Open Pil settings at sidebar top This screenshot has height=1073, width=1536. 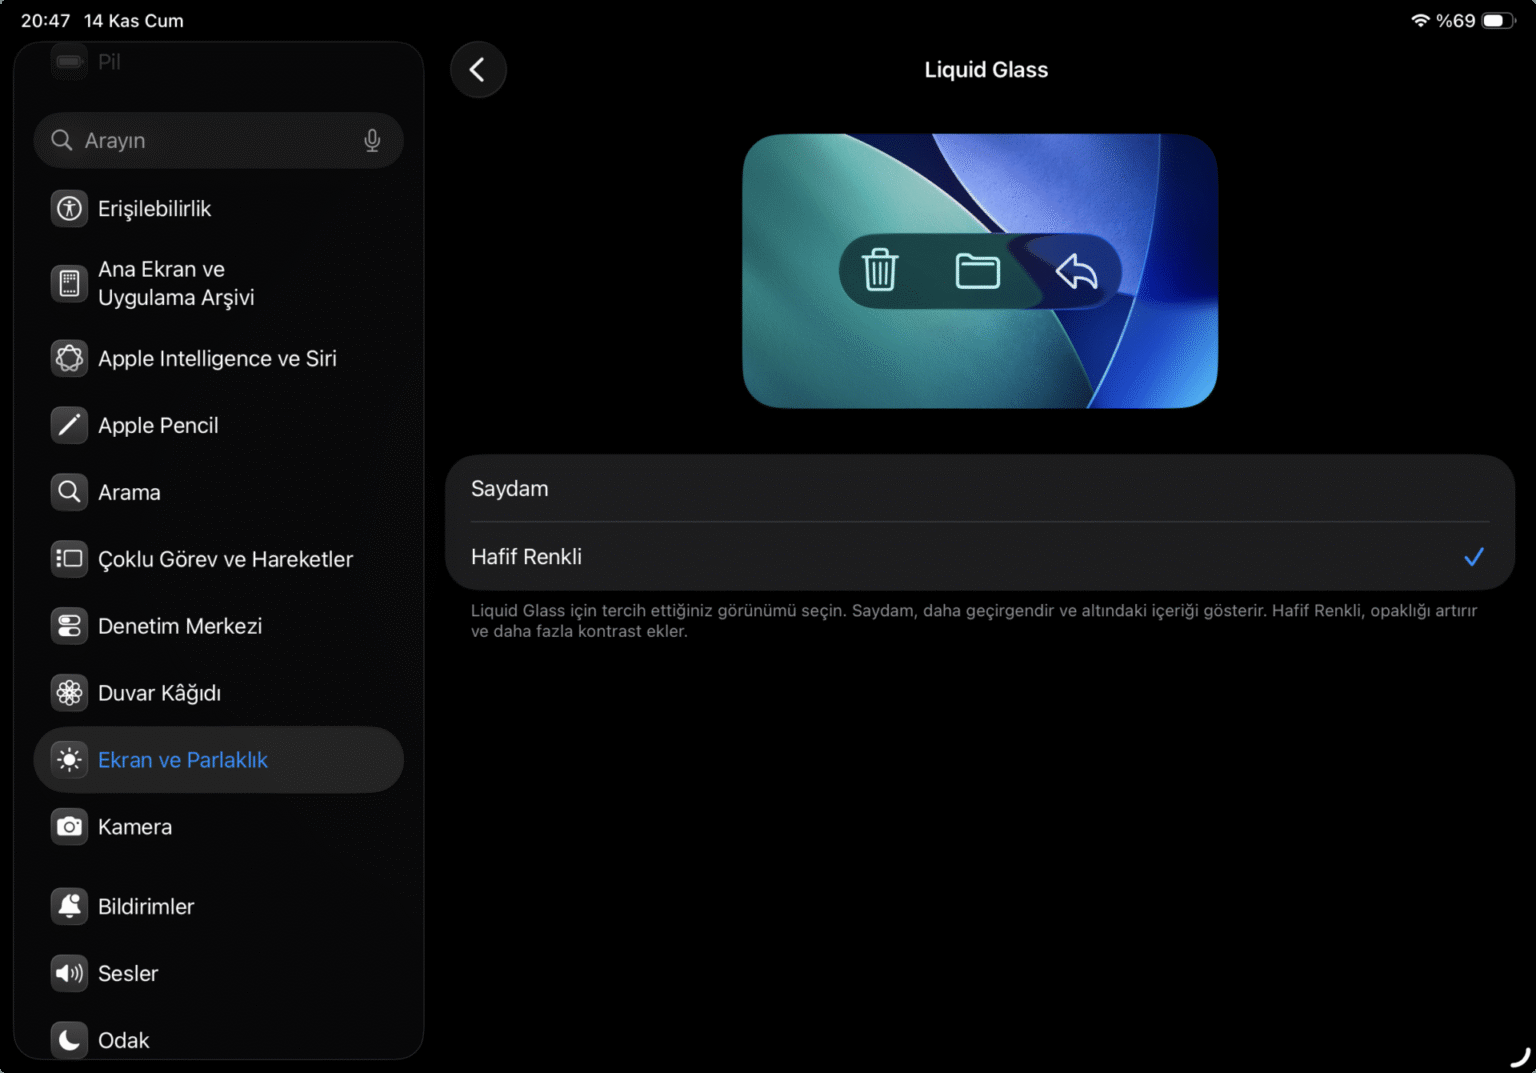pos(108,62)
